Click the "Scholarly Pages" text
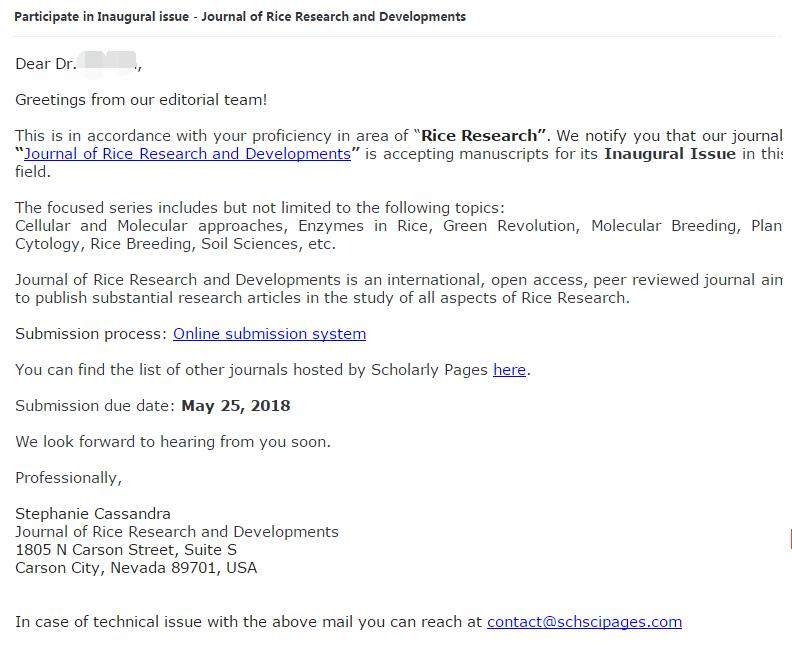The image size is (792, 652). click(x=430, y=370)
